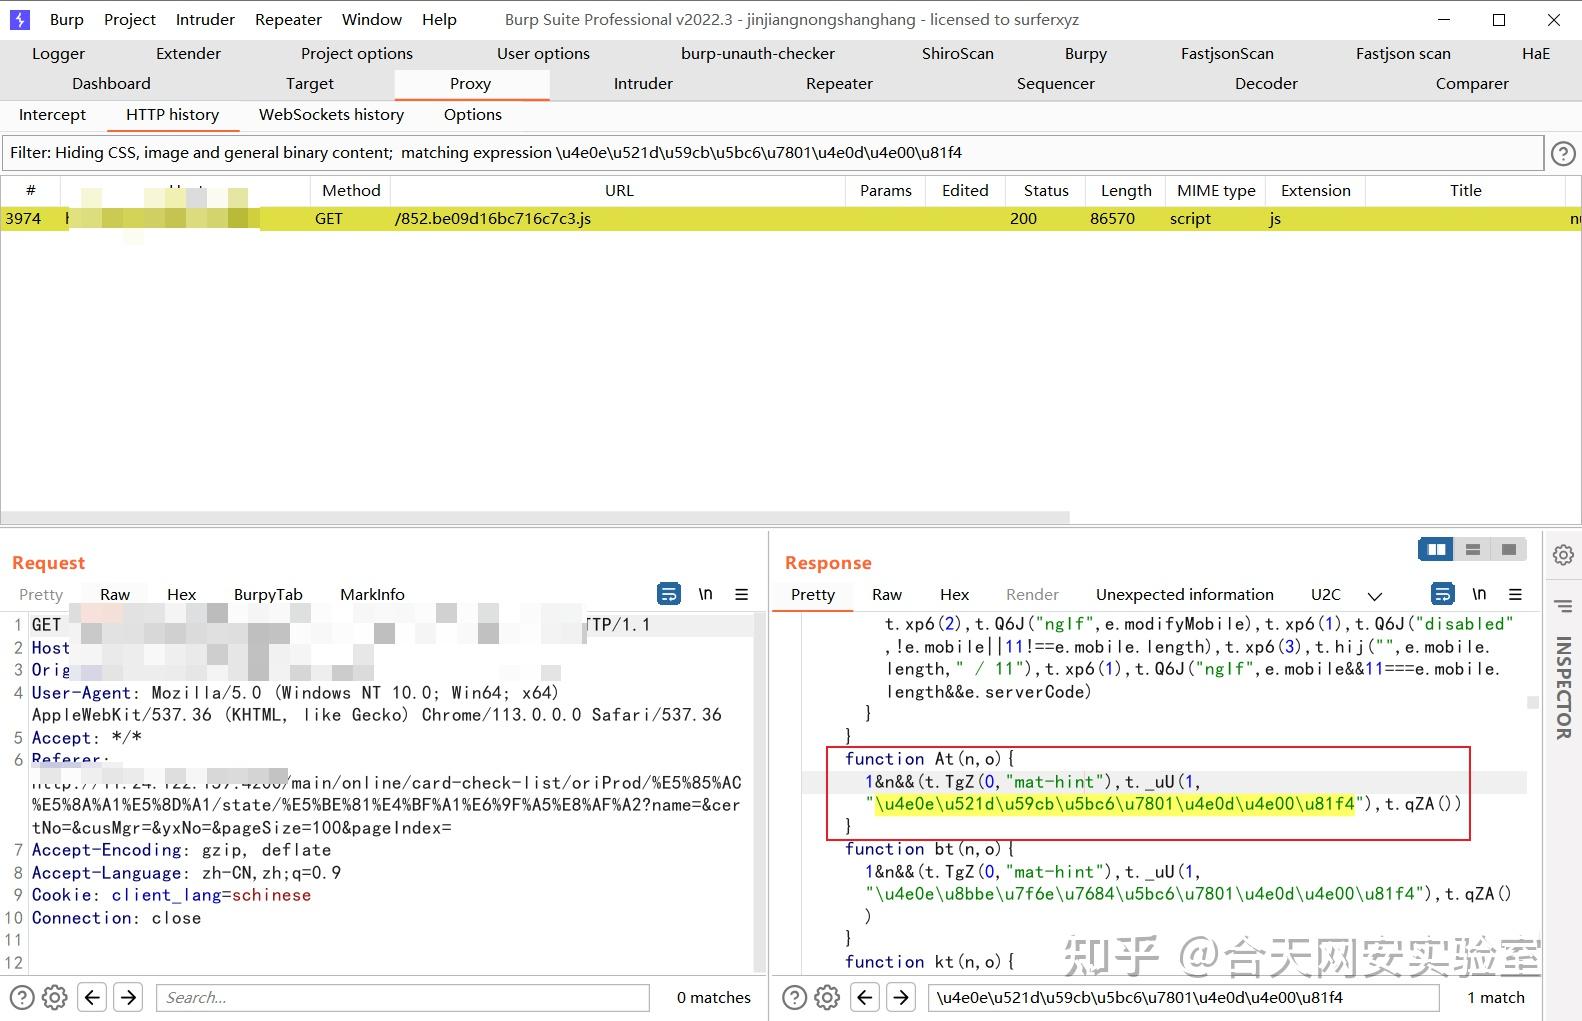Switch Request view to Hex
Image resolution: width=1582 pixels, height=1021 pixels.
tap(181, 594)
